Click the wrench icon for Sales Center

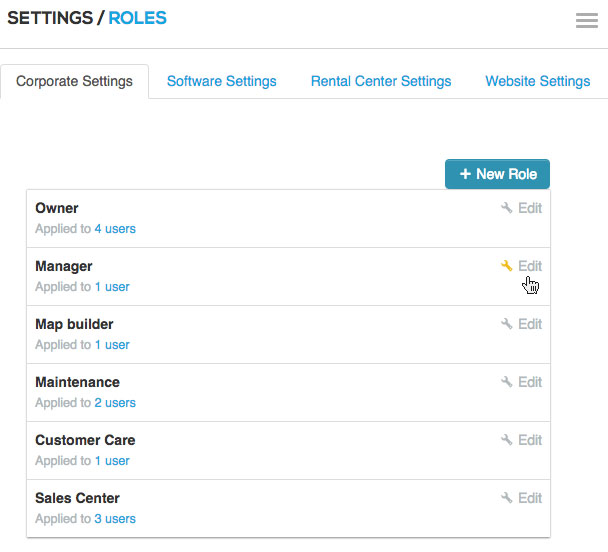507,498
